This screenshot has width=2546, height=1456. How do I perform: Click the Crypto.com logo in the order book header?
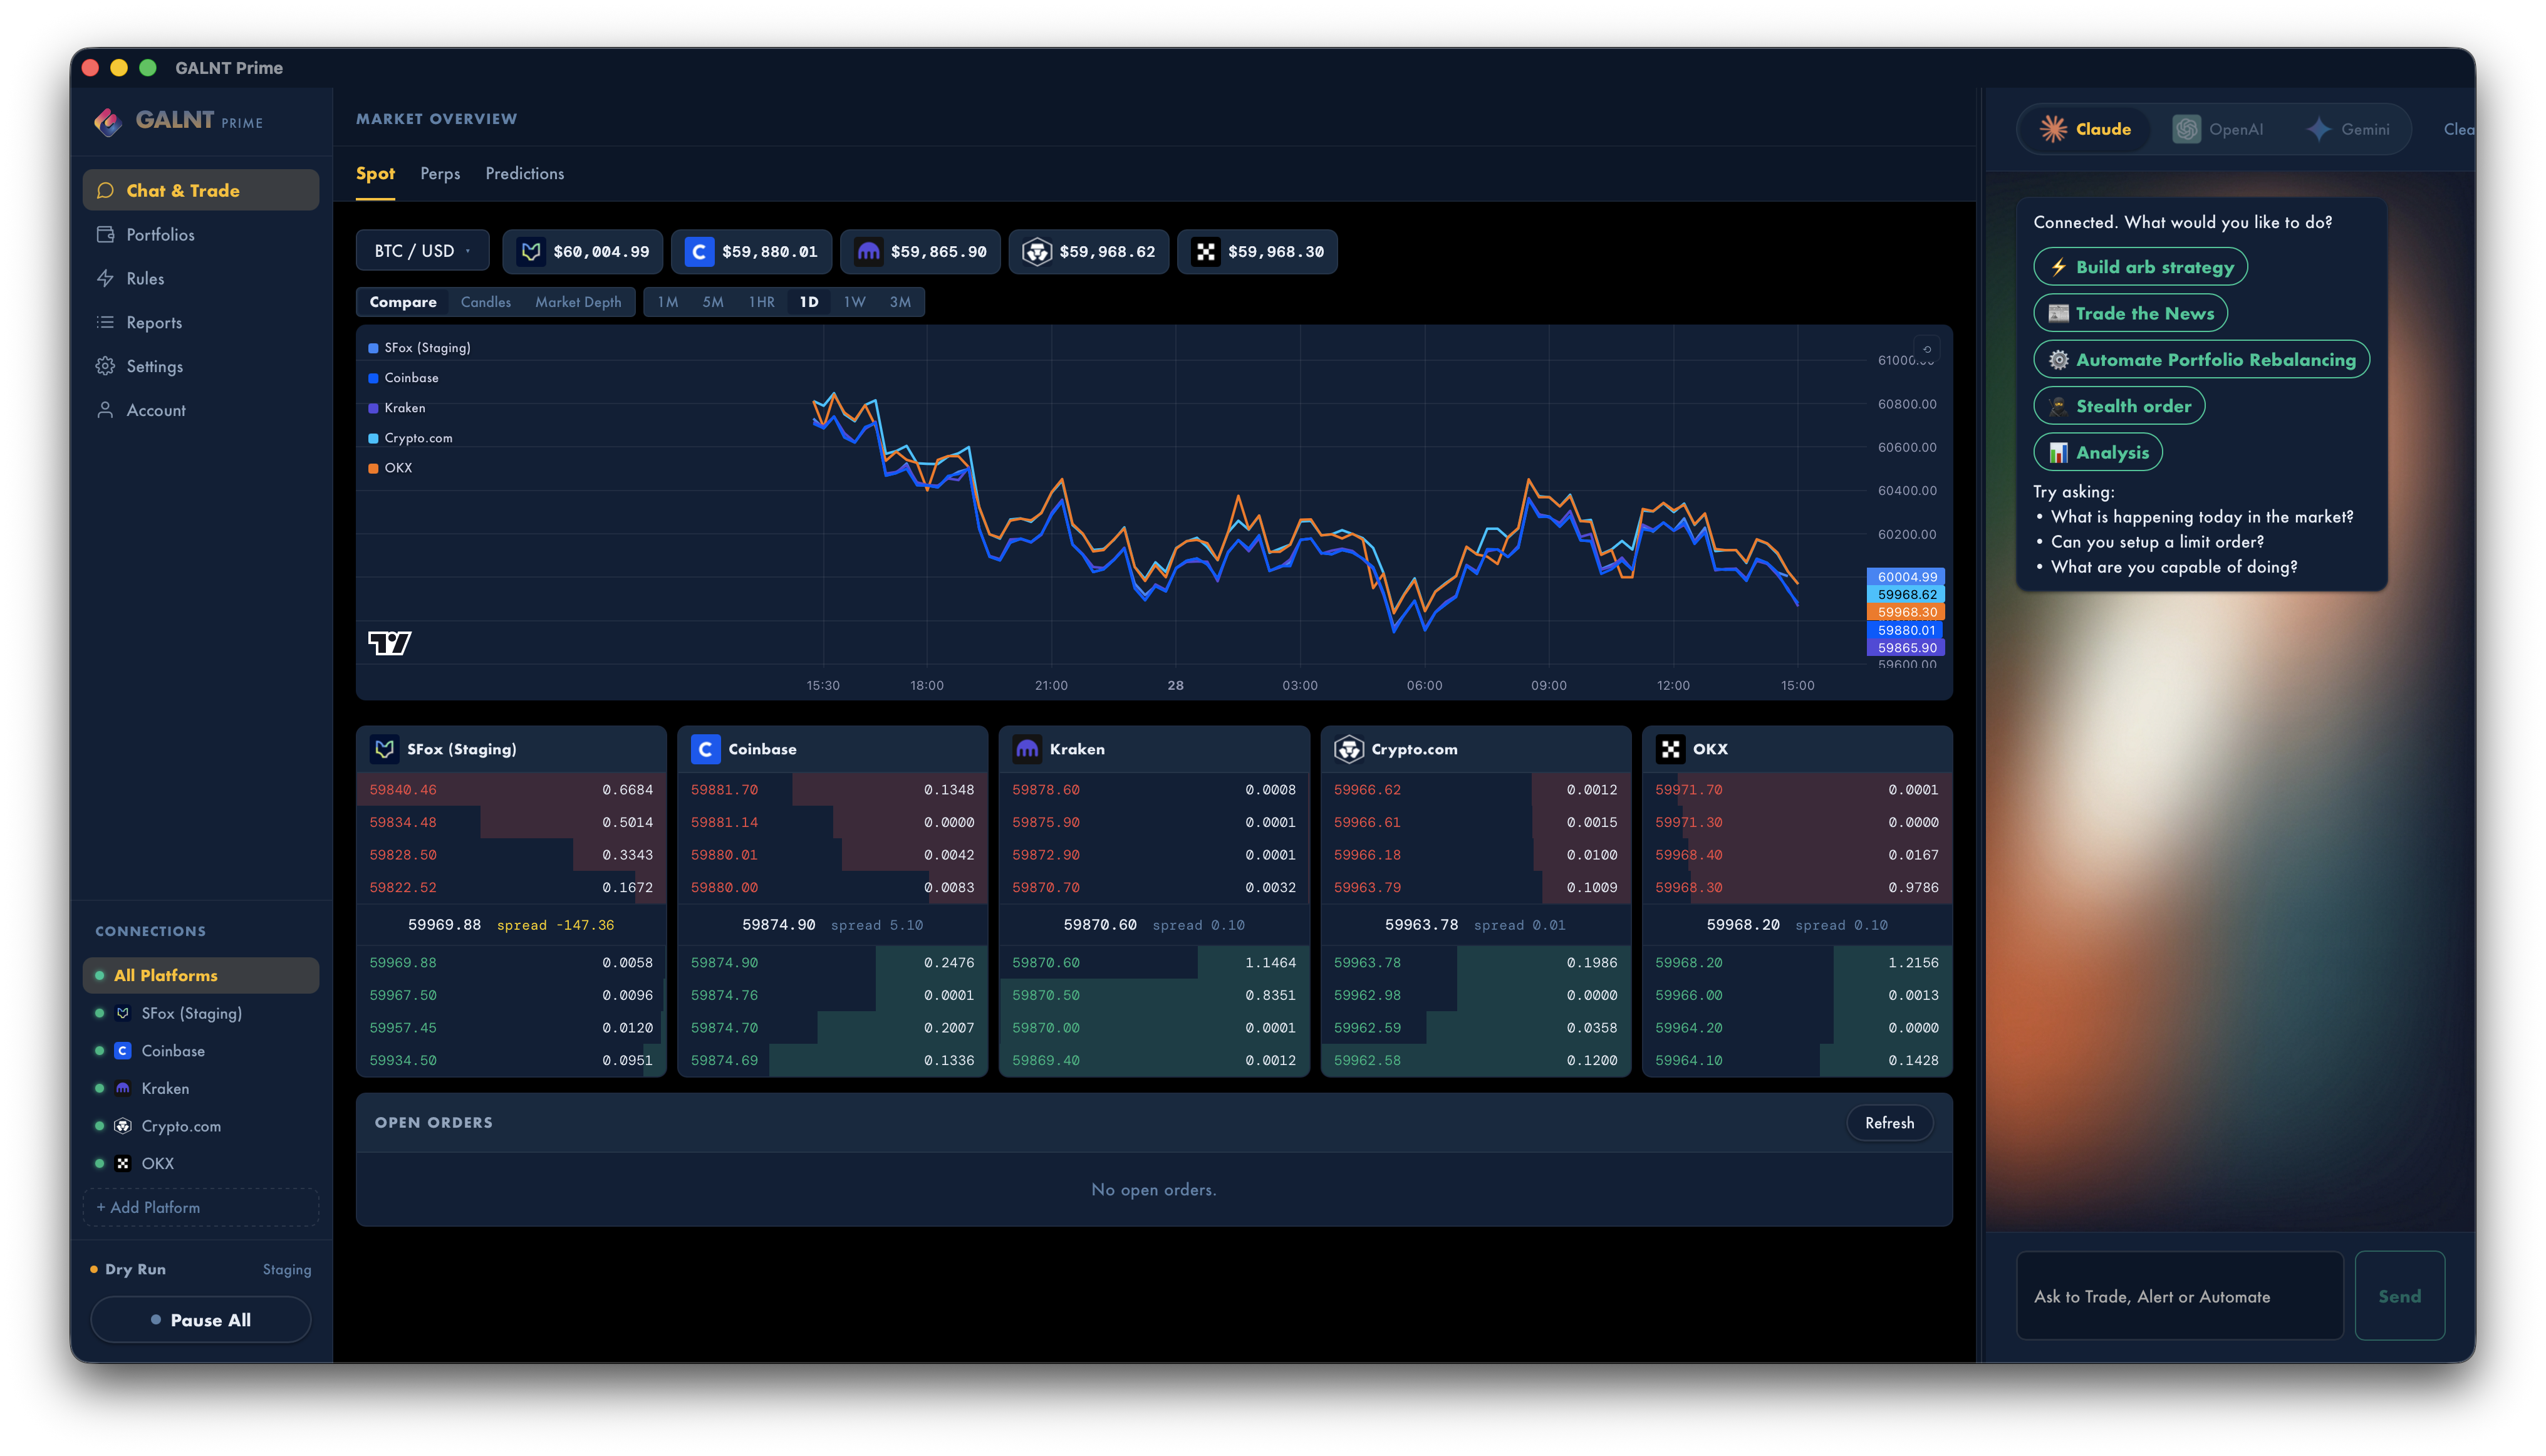[1349, 749]
